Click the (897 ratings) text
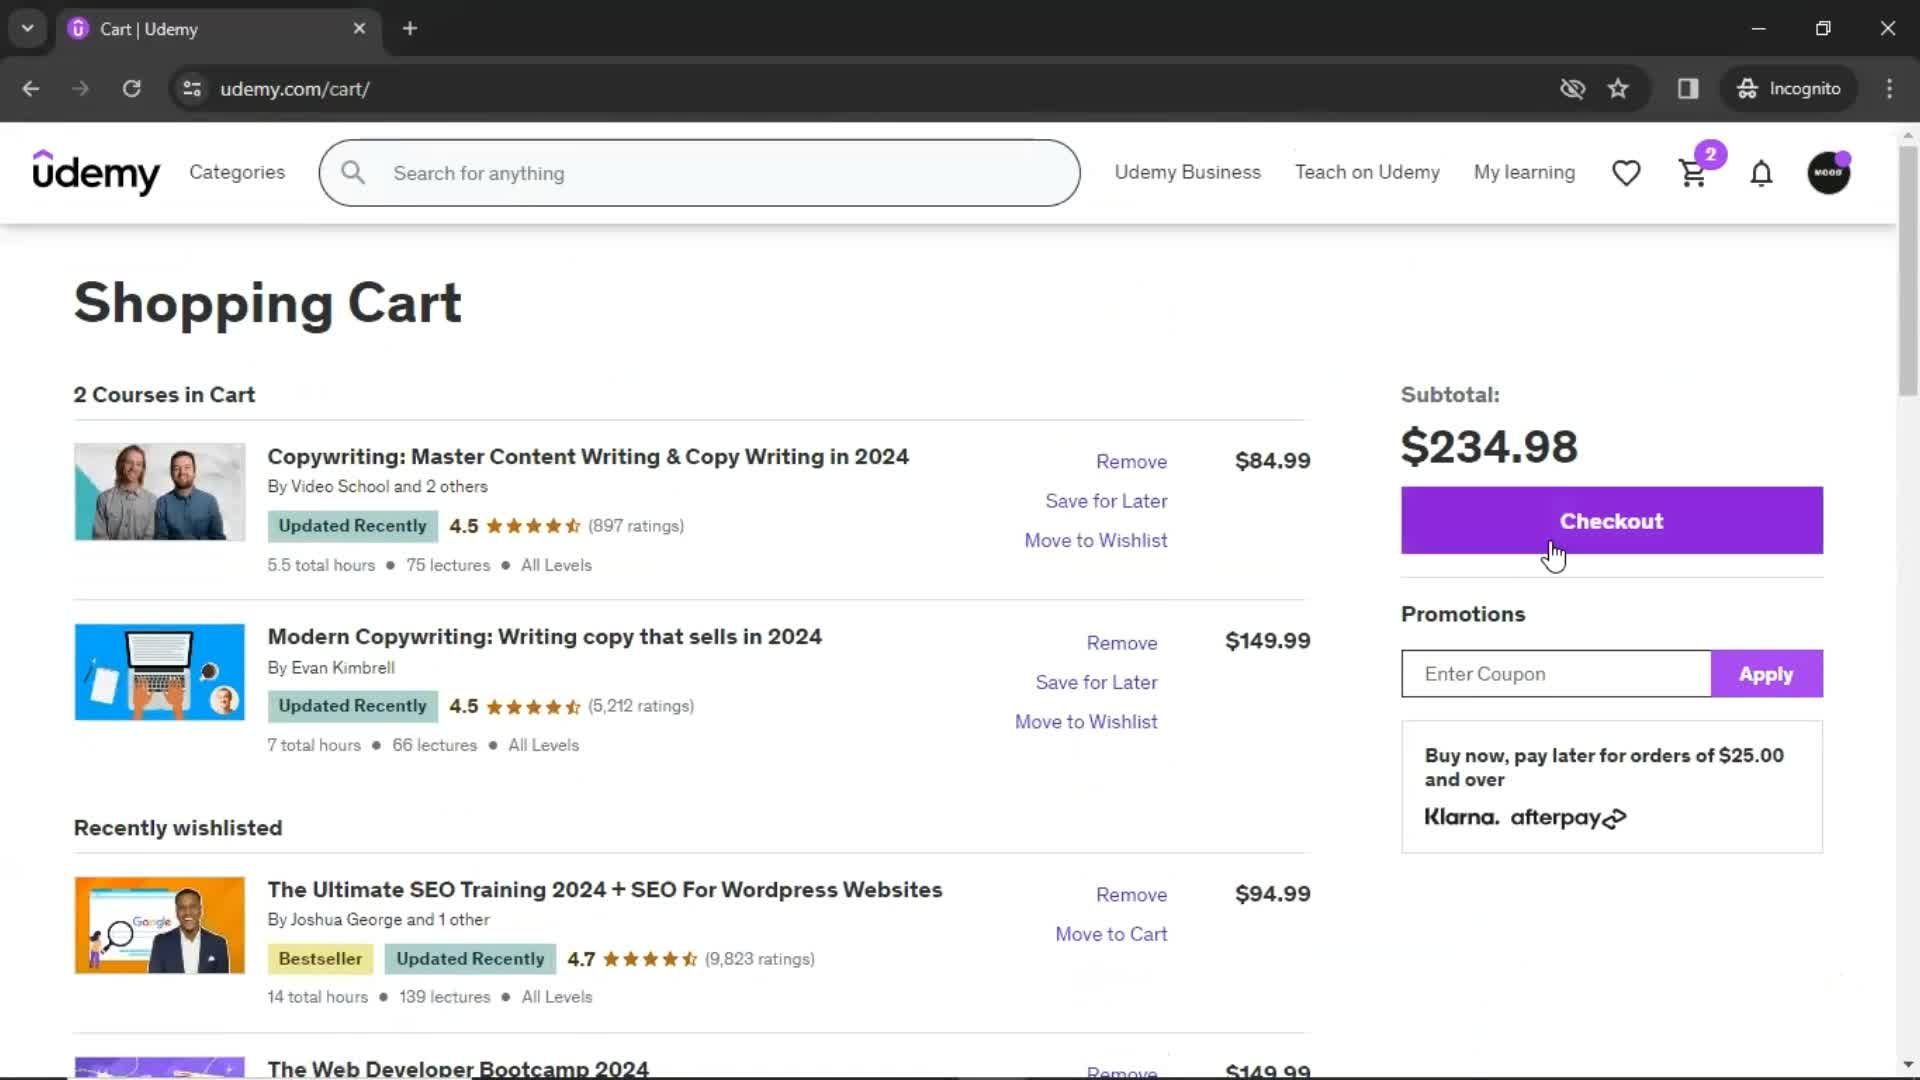This screenshot has height=1080, width=1920. (x=636, y=526)
